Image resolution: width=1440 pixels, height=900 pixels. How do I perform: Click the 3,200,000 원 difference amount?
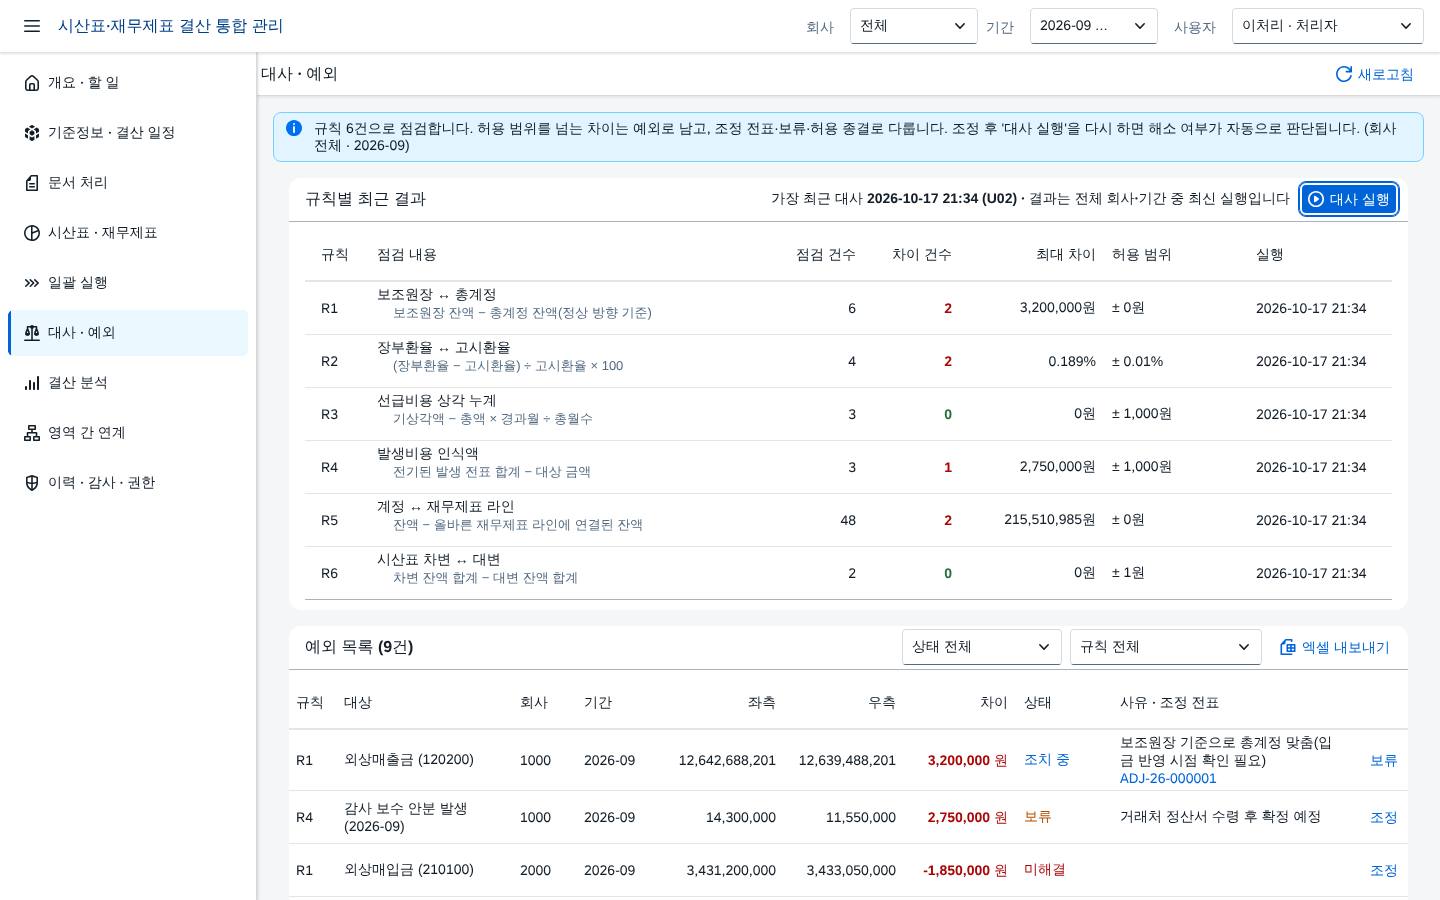coord(967,761)
